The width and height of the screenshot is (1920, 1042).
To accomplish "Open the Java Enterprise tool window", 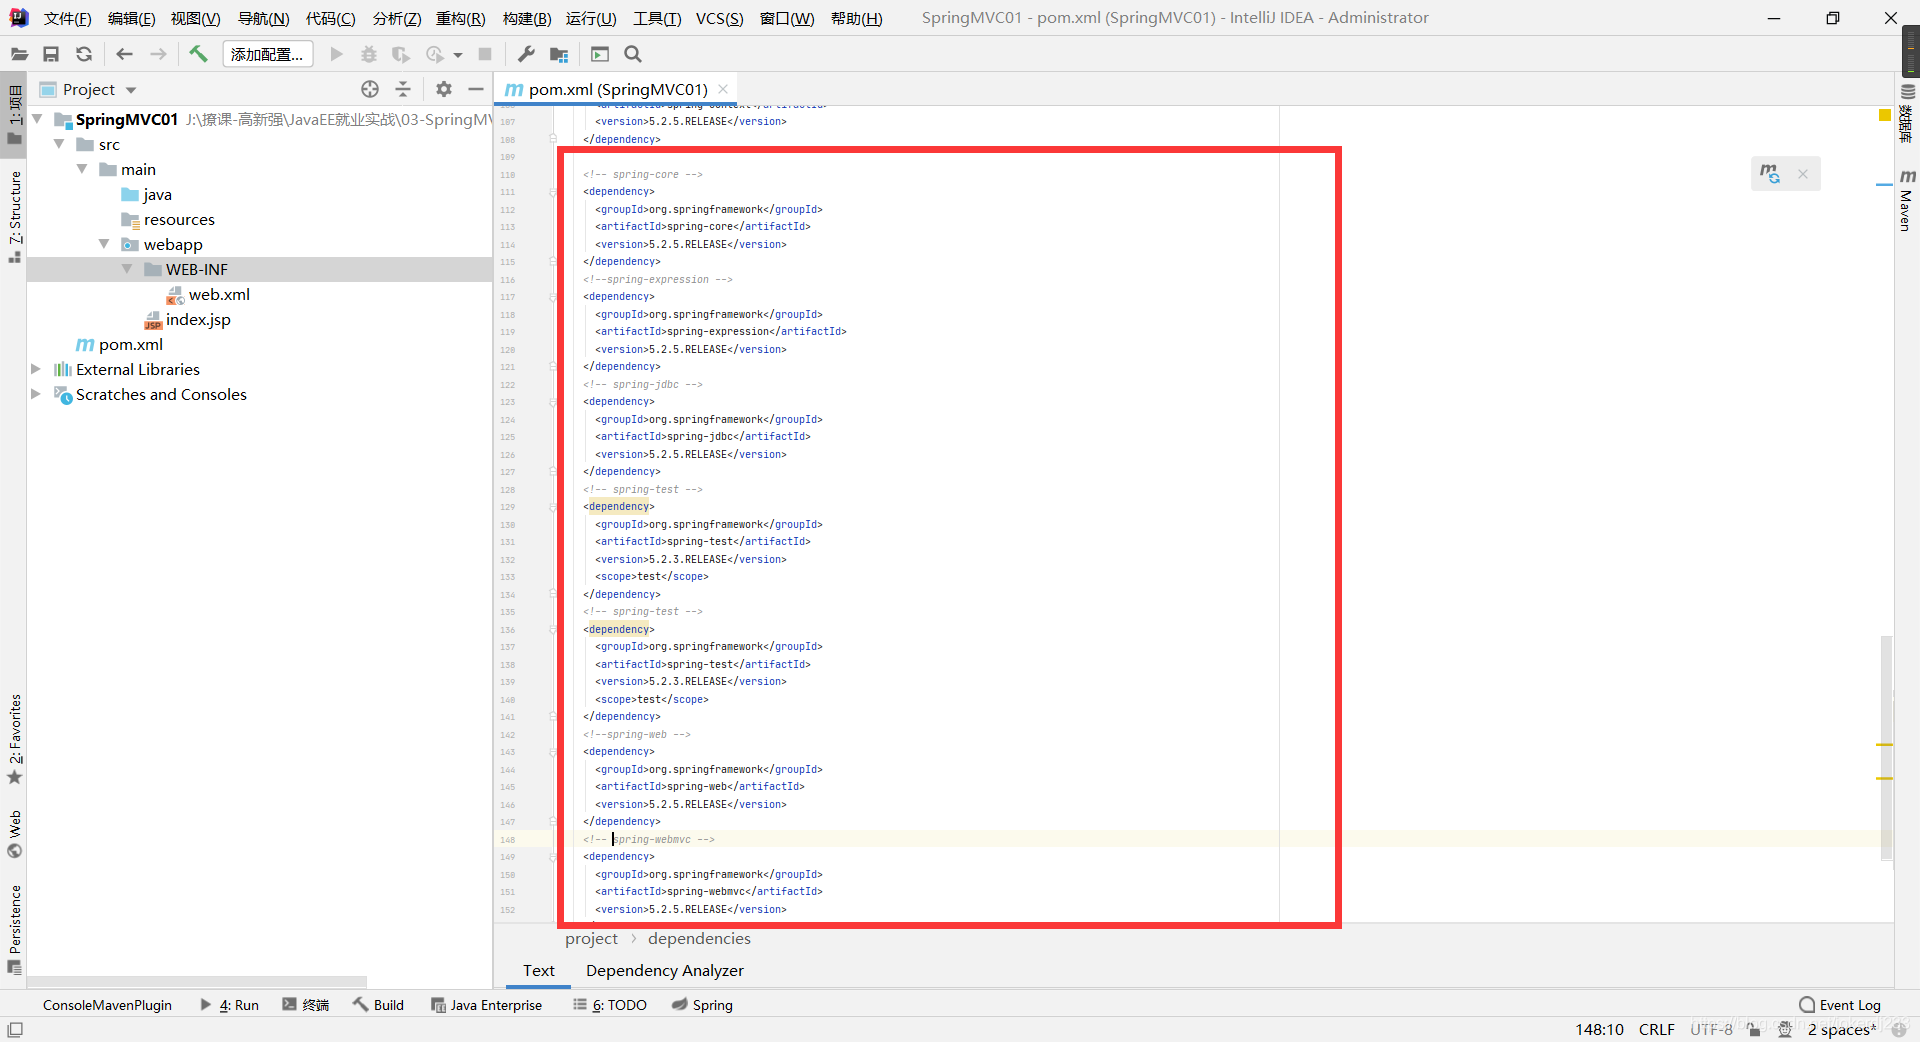I will coord(486,1005).
